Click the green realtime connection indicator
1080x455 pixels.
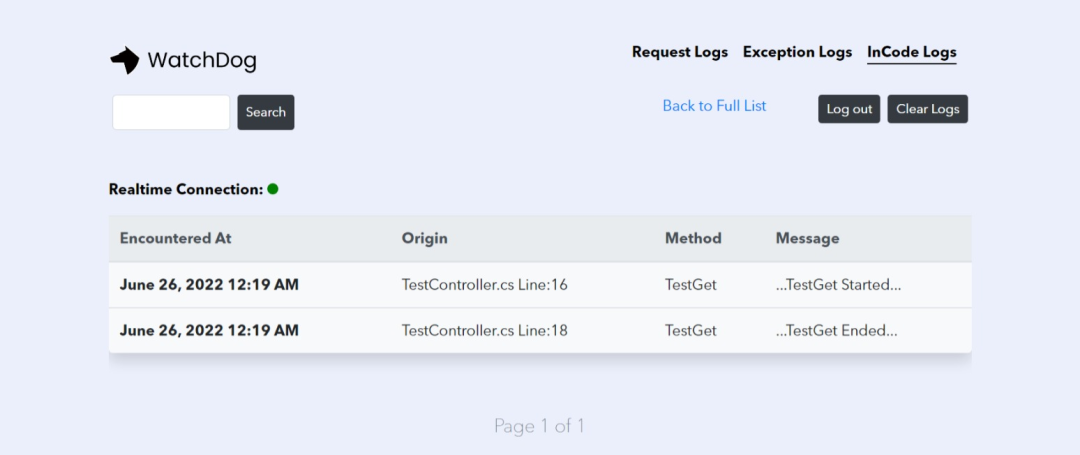coord(273,189)
